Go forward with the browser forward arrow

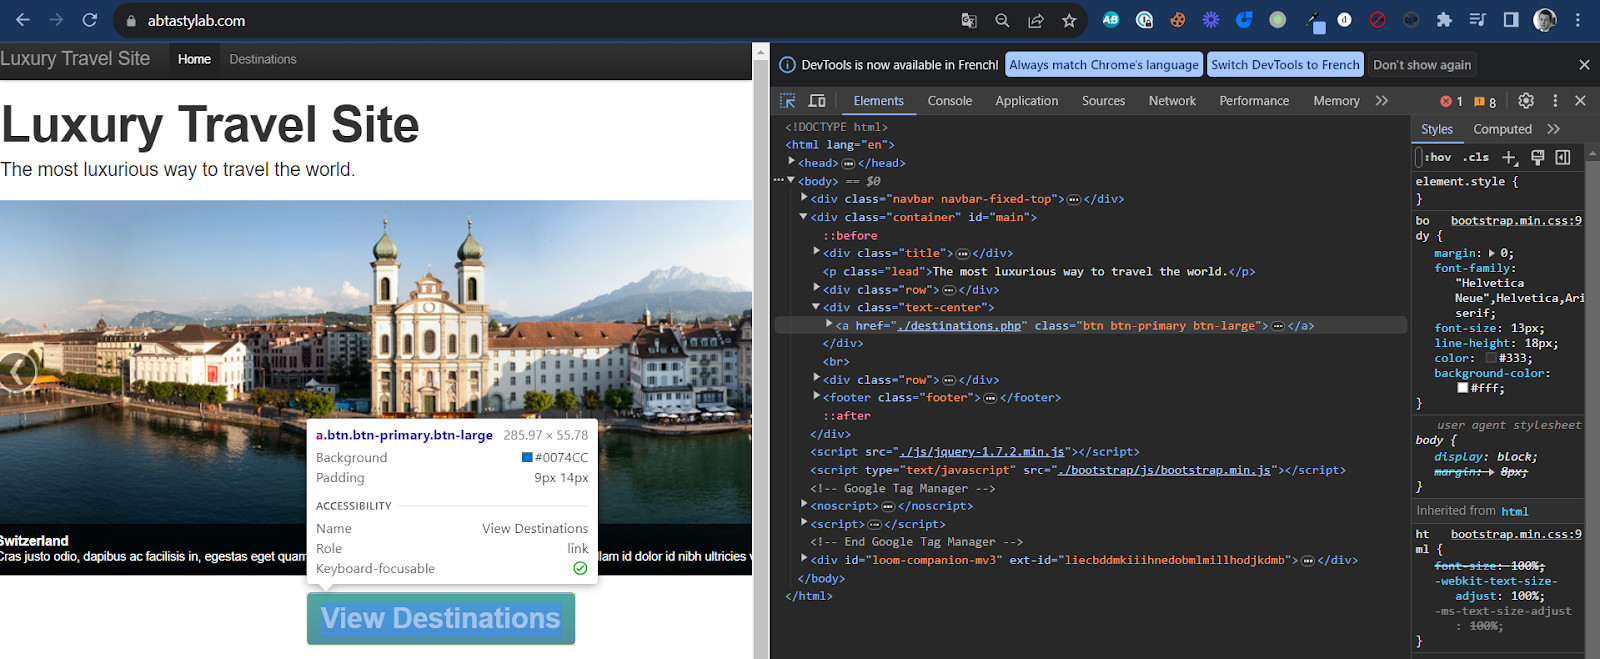[56, 20]
